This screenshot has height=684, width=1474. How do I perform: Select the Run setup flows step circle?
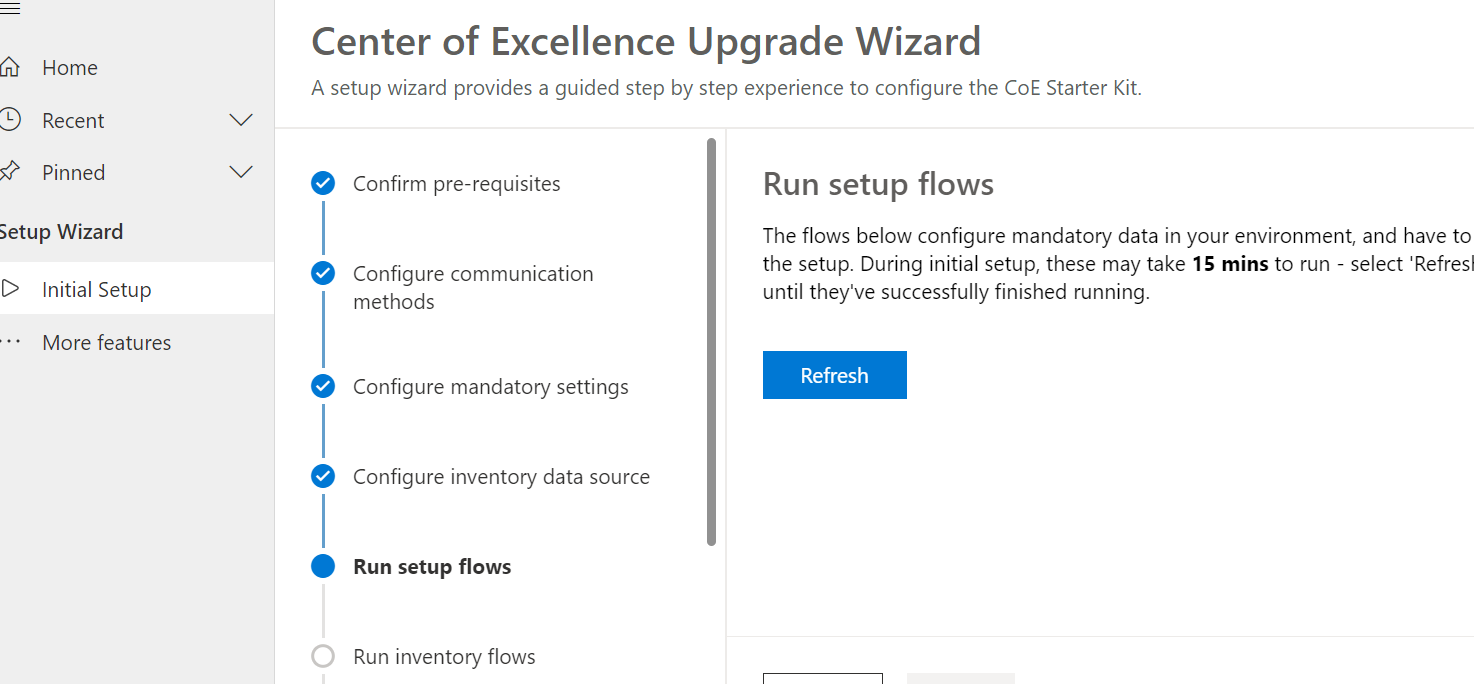point(322,566)
